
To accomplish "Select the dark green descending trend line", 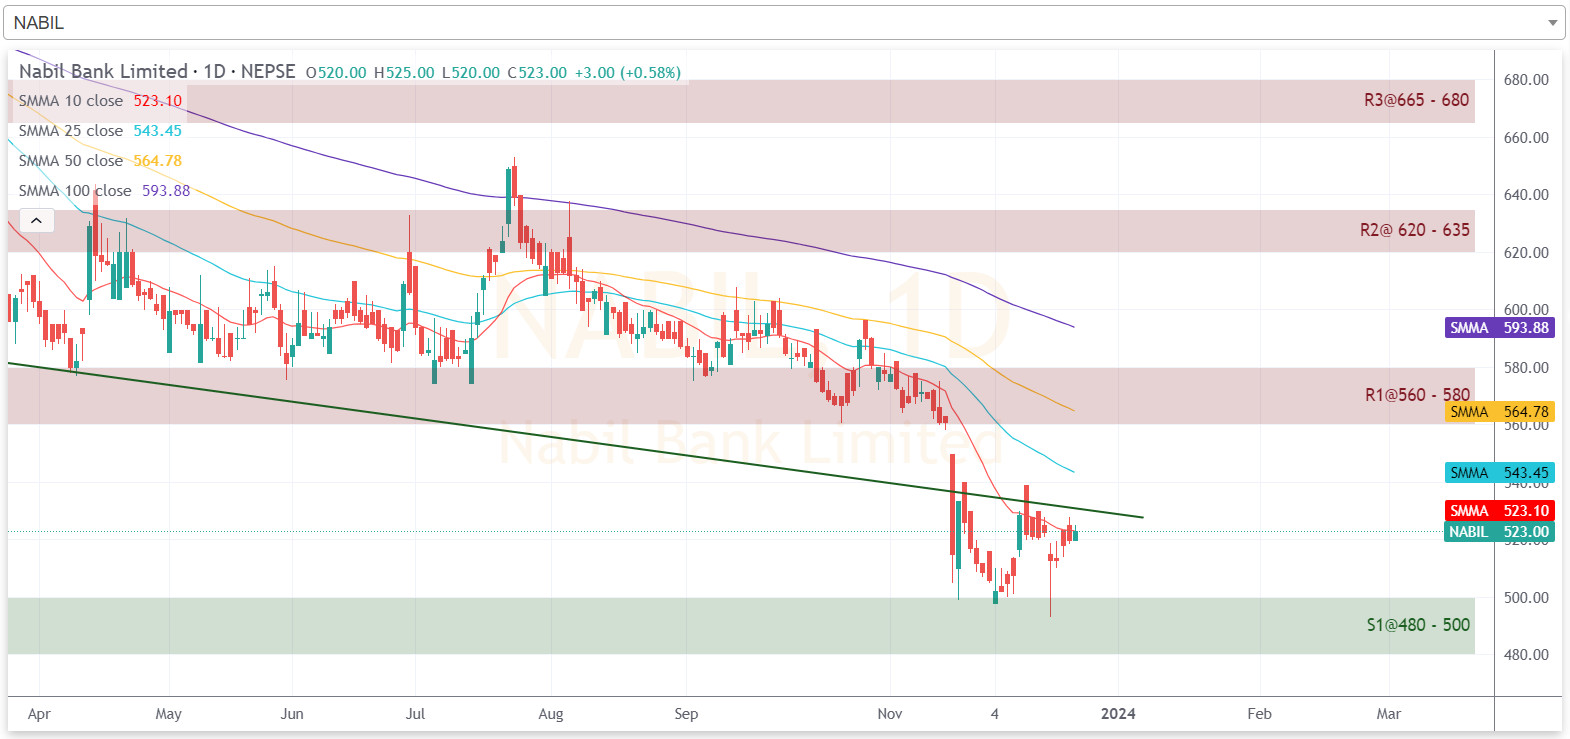I will click(x=575, y=440).
